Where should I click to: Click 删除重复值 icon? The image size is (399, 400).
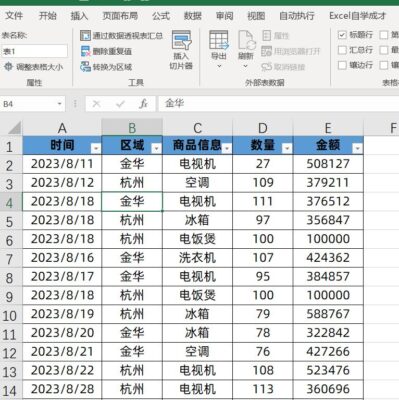tap(85, 51)
